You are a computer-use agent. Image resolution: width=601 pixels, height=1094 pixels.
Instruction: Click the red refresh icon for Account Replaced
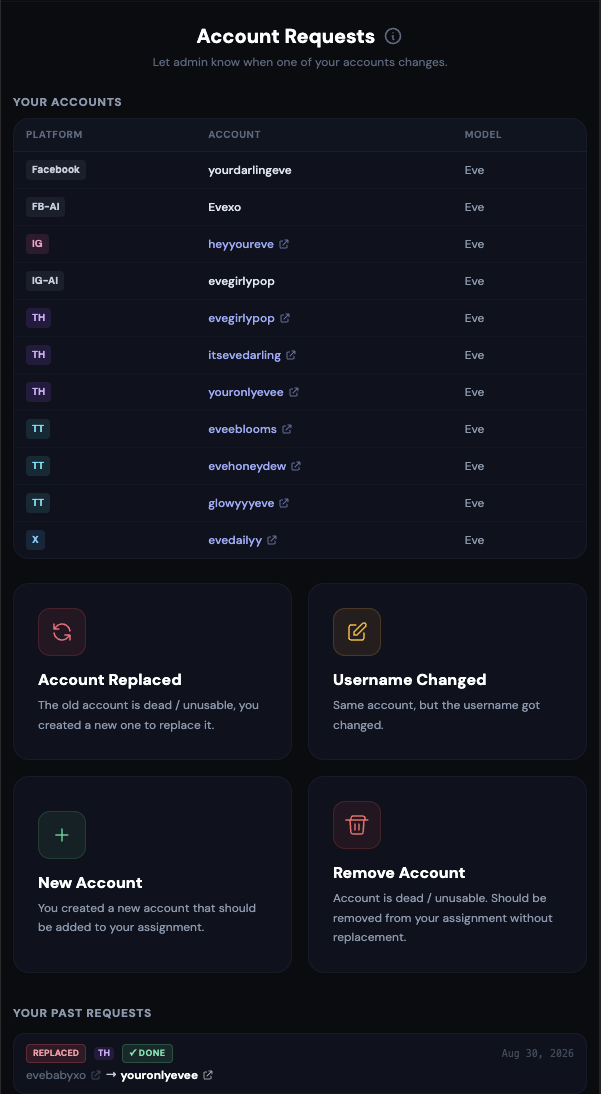62,632
